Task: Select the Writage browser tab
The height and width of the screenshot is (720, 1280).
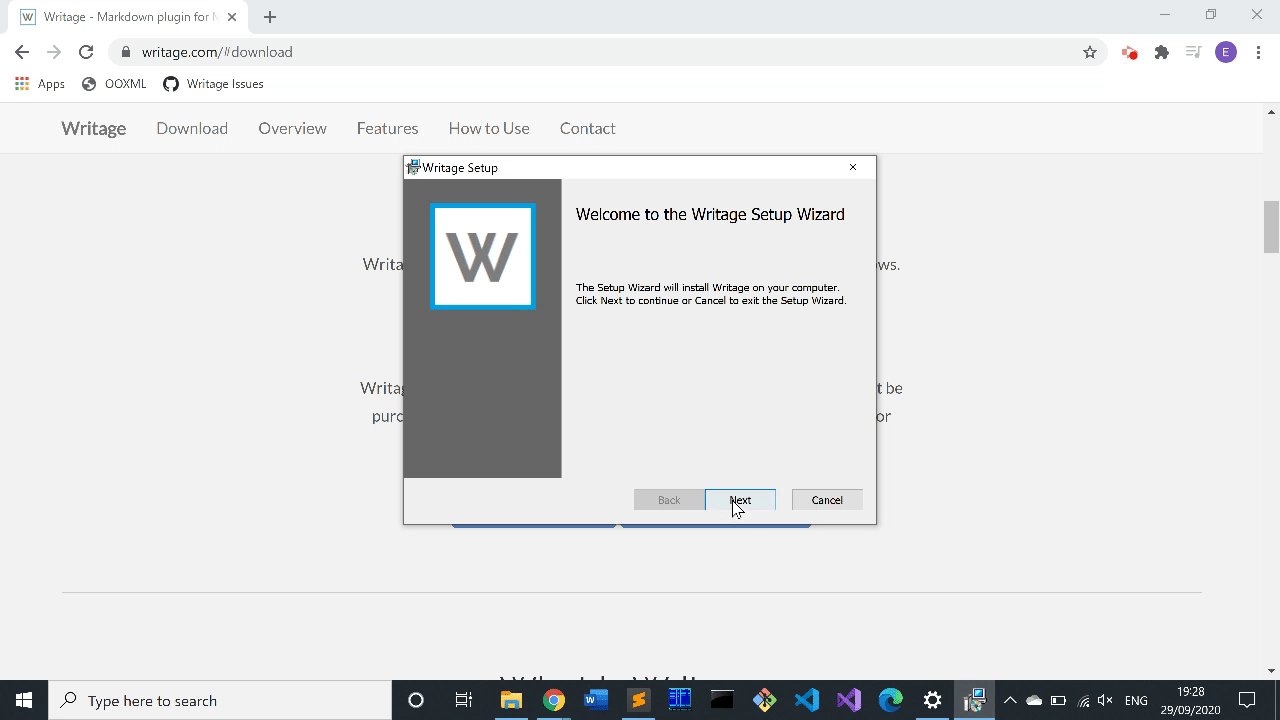Action: pos(125,17)
